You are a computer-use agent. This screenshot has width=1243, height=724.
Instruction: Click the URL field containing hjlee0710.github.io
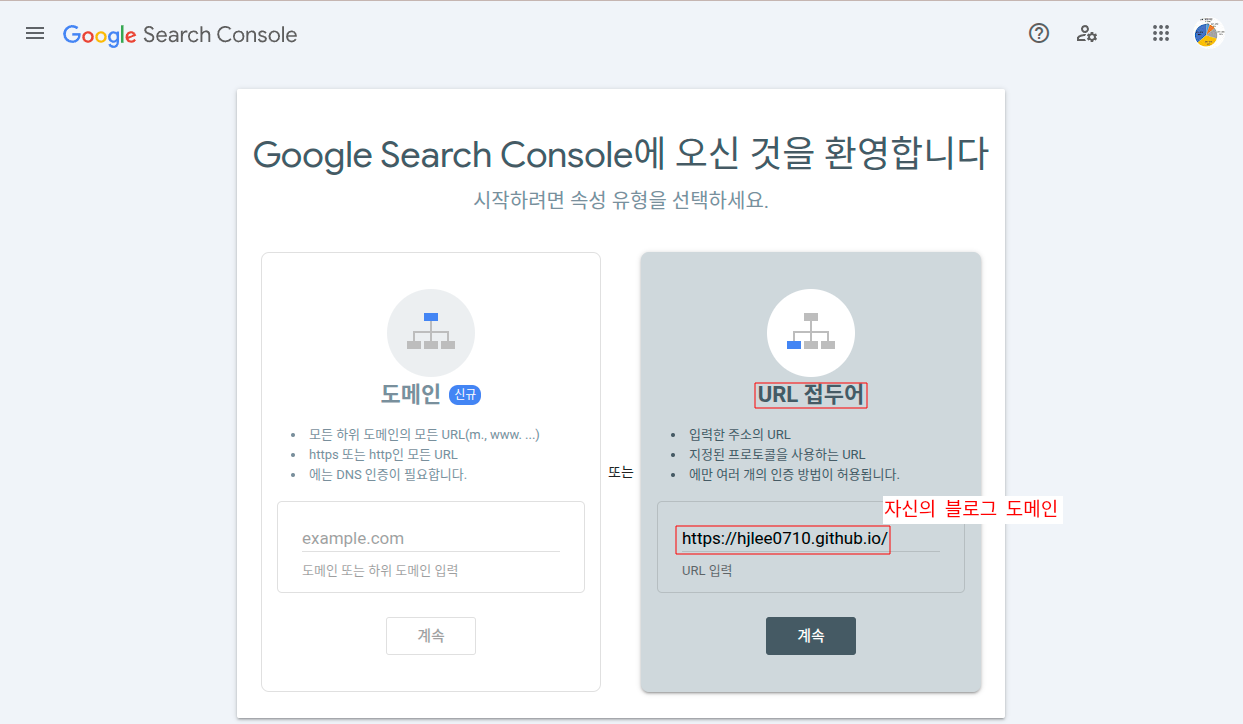pyautogui.click(x=783, y=539)
